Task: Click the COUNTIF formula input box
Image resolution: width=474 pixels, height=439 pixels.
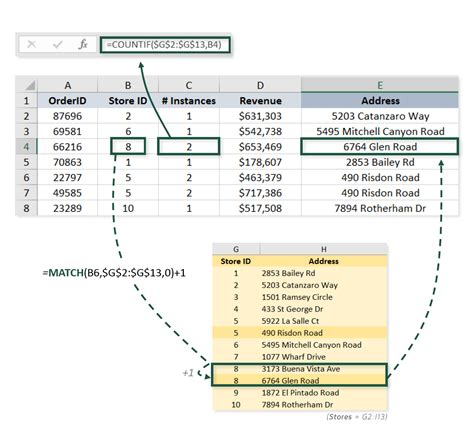Action: [165, 45]
